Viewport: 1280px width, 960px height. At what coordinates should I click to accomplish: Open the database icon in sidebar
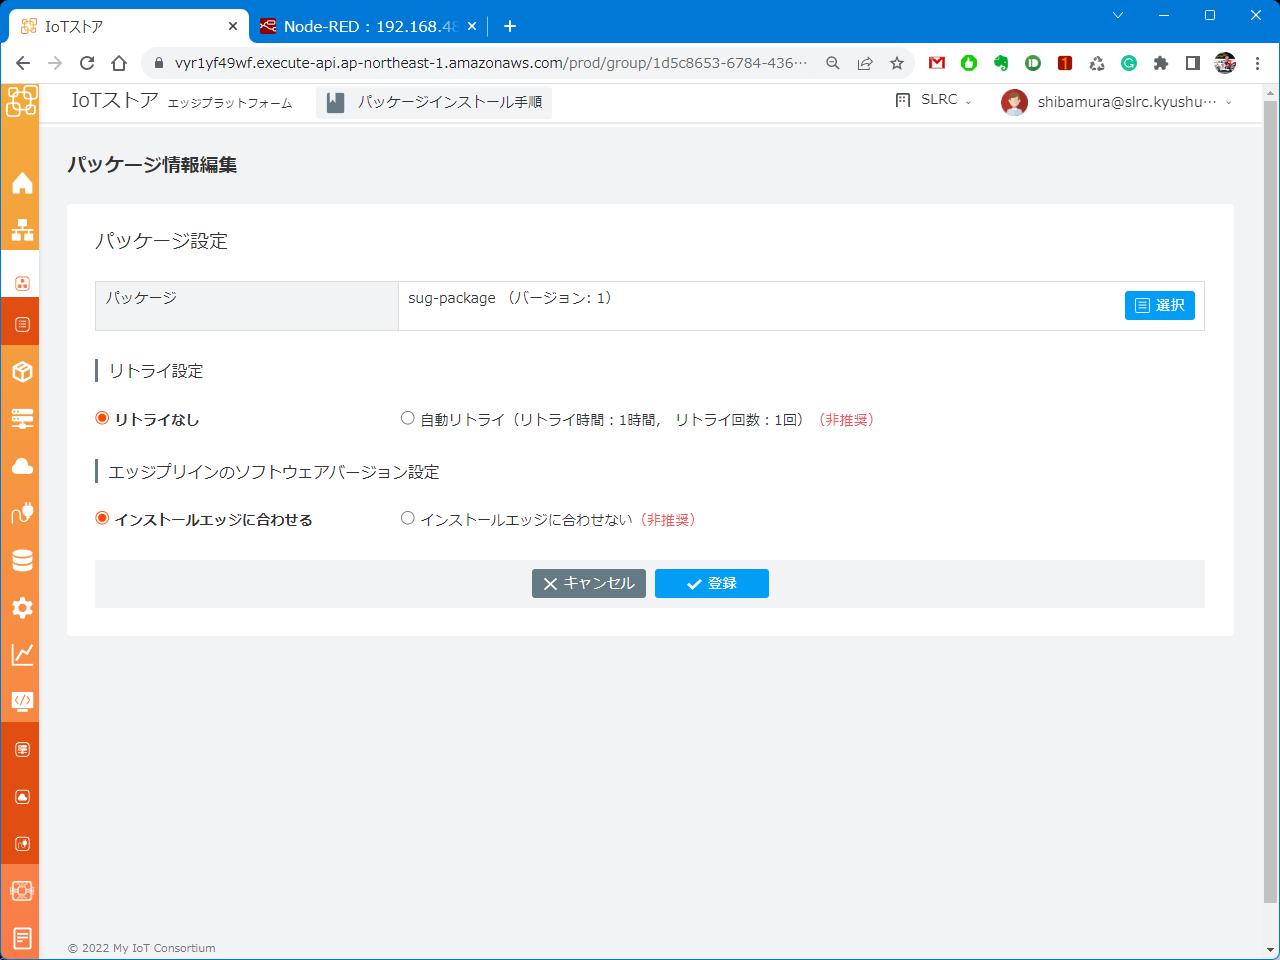tap(22, 560)
